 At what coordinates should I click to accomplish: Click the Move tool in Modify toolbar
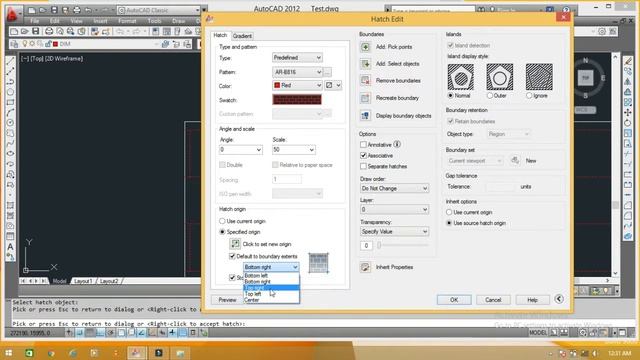[x=628, y=113]
